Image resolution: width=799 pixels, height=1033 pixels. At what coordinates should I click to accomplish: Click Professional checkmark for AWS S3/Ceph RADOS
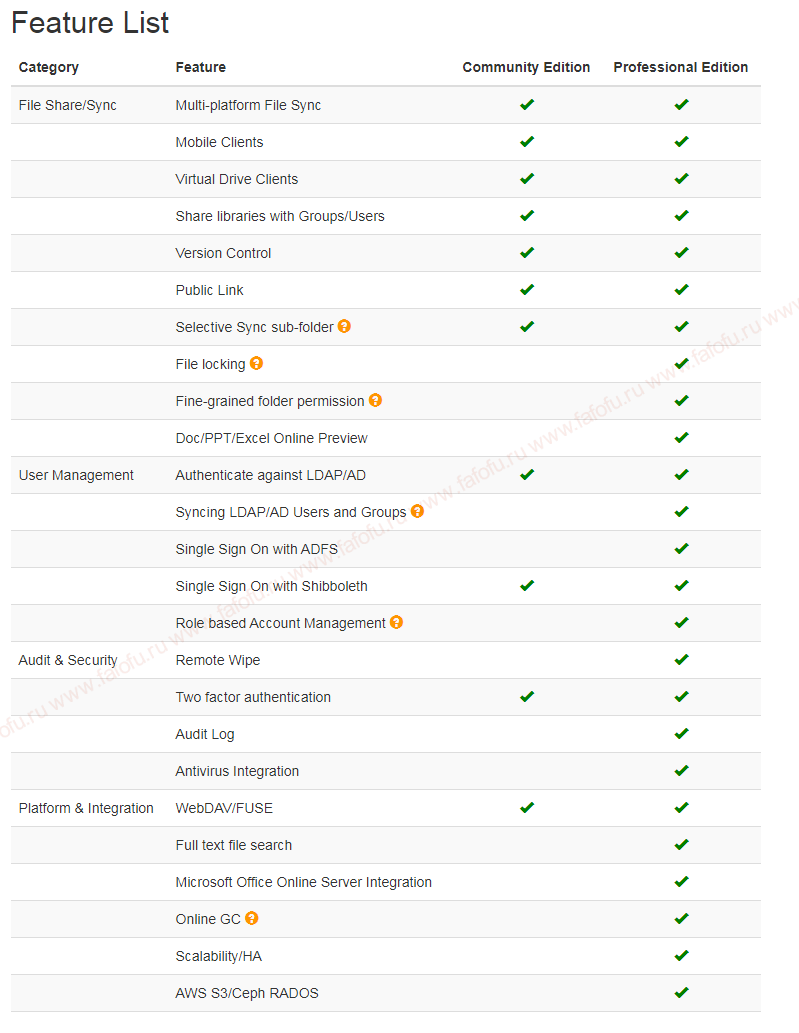point(682,992)
